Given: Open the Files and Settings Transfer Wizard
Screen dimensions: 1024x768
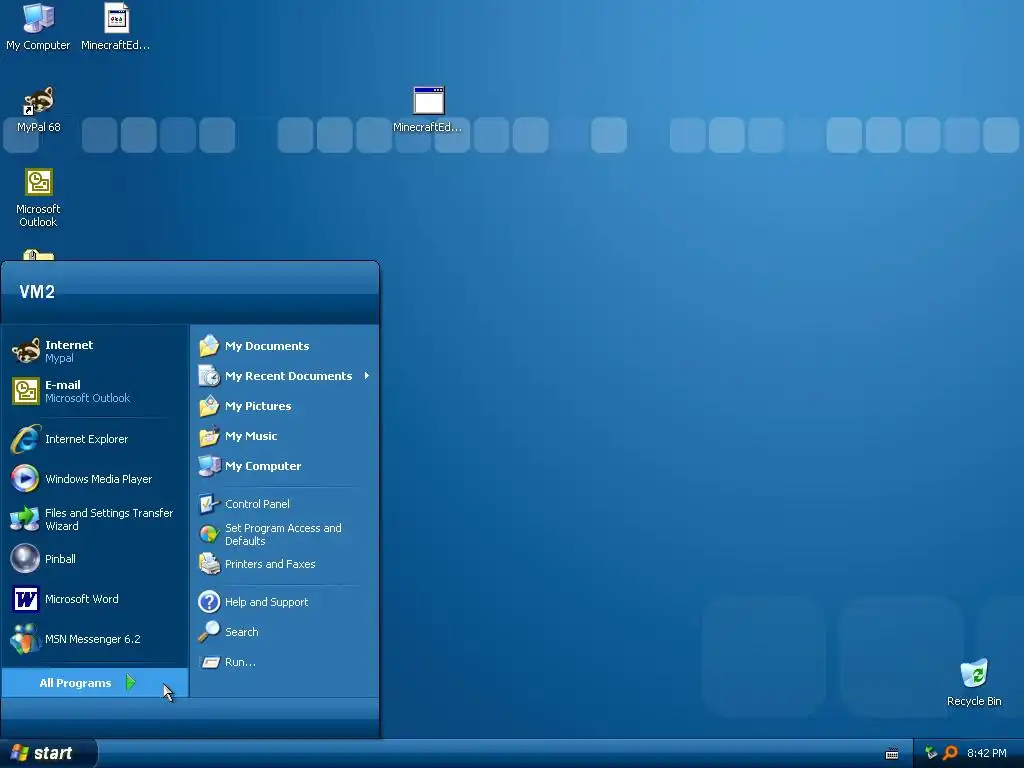Looking at the screenshot, I should pos(95,519).
